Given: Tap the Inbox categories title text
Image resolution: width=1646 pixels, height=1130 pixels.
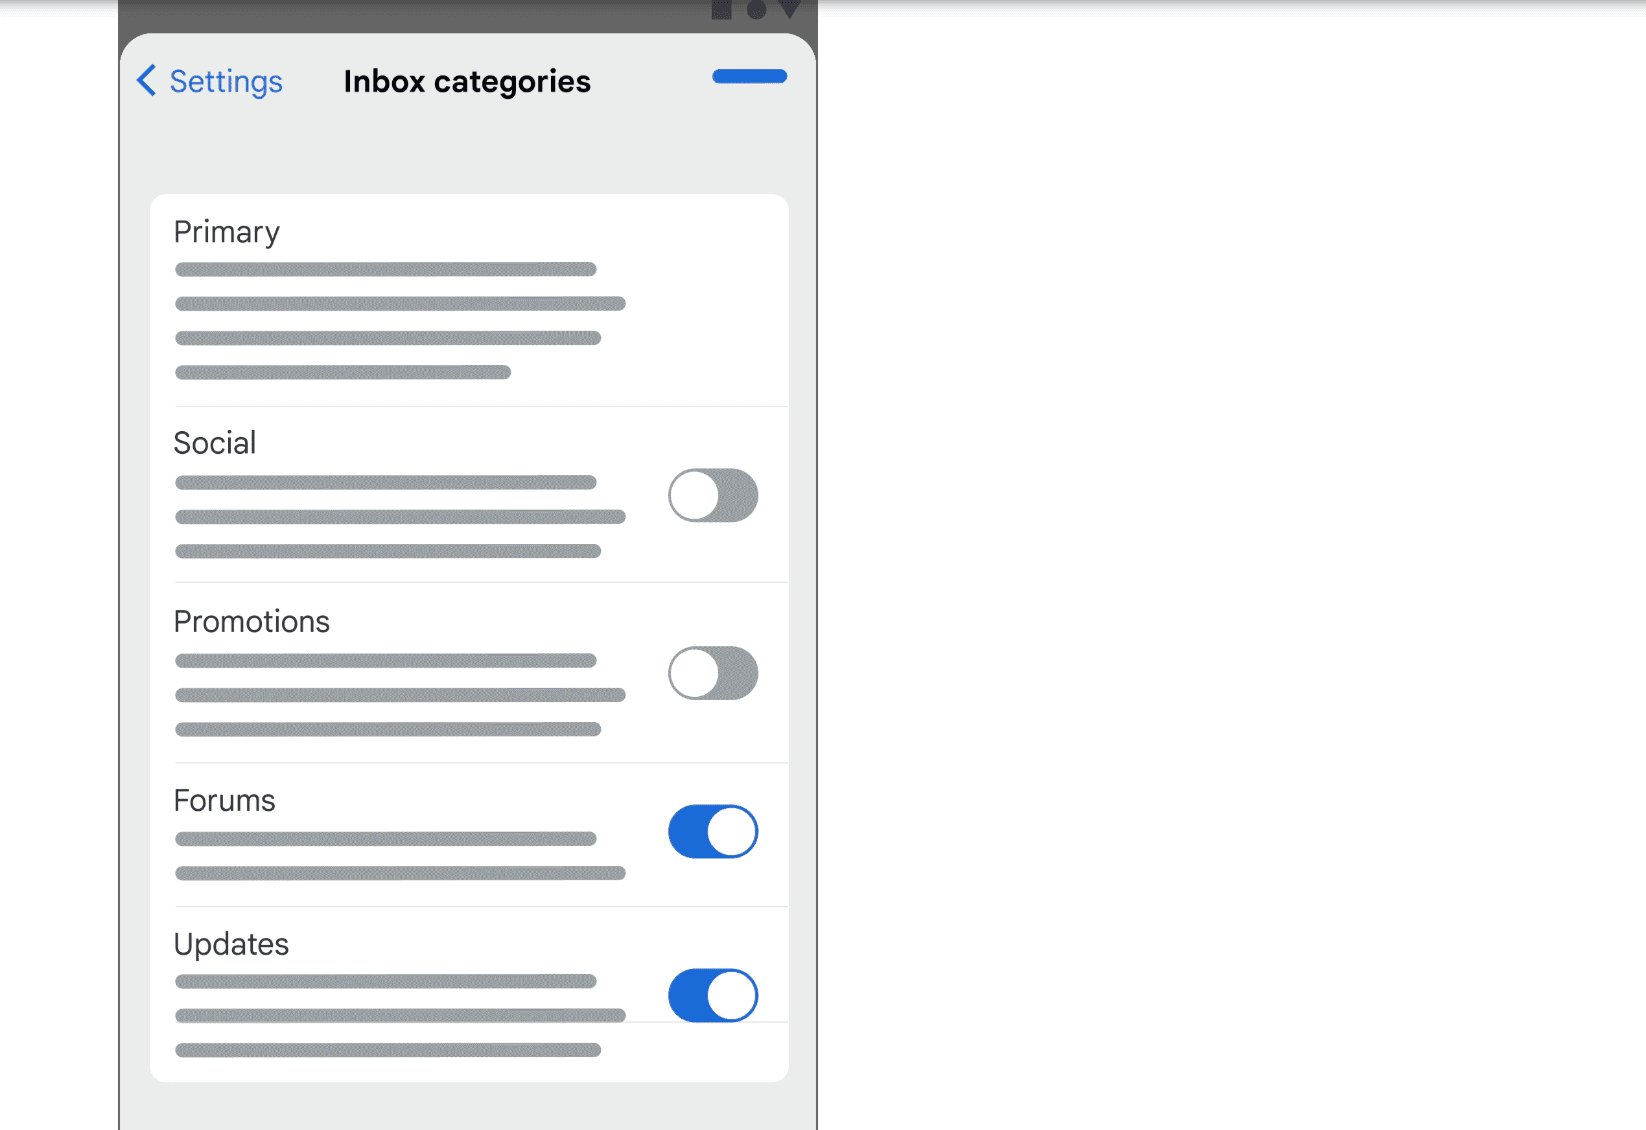Looking at the screenshot, I should tap(466, 81).
